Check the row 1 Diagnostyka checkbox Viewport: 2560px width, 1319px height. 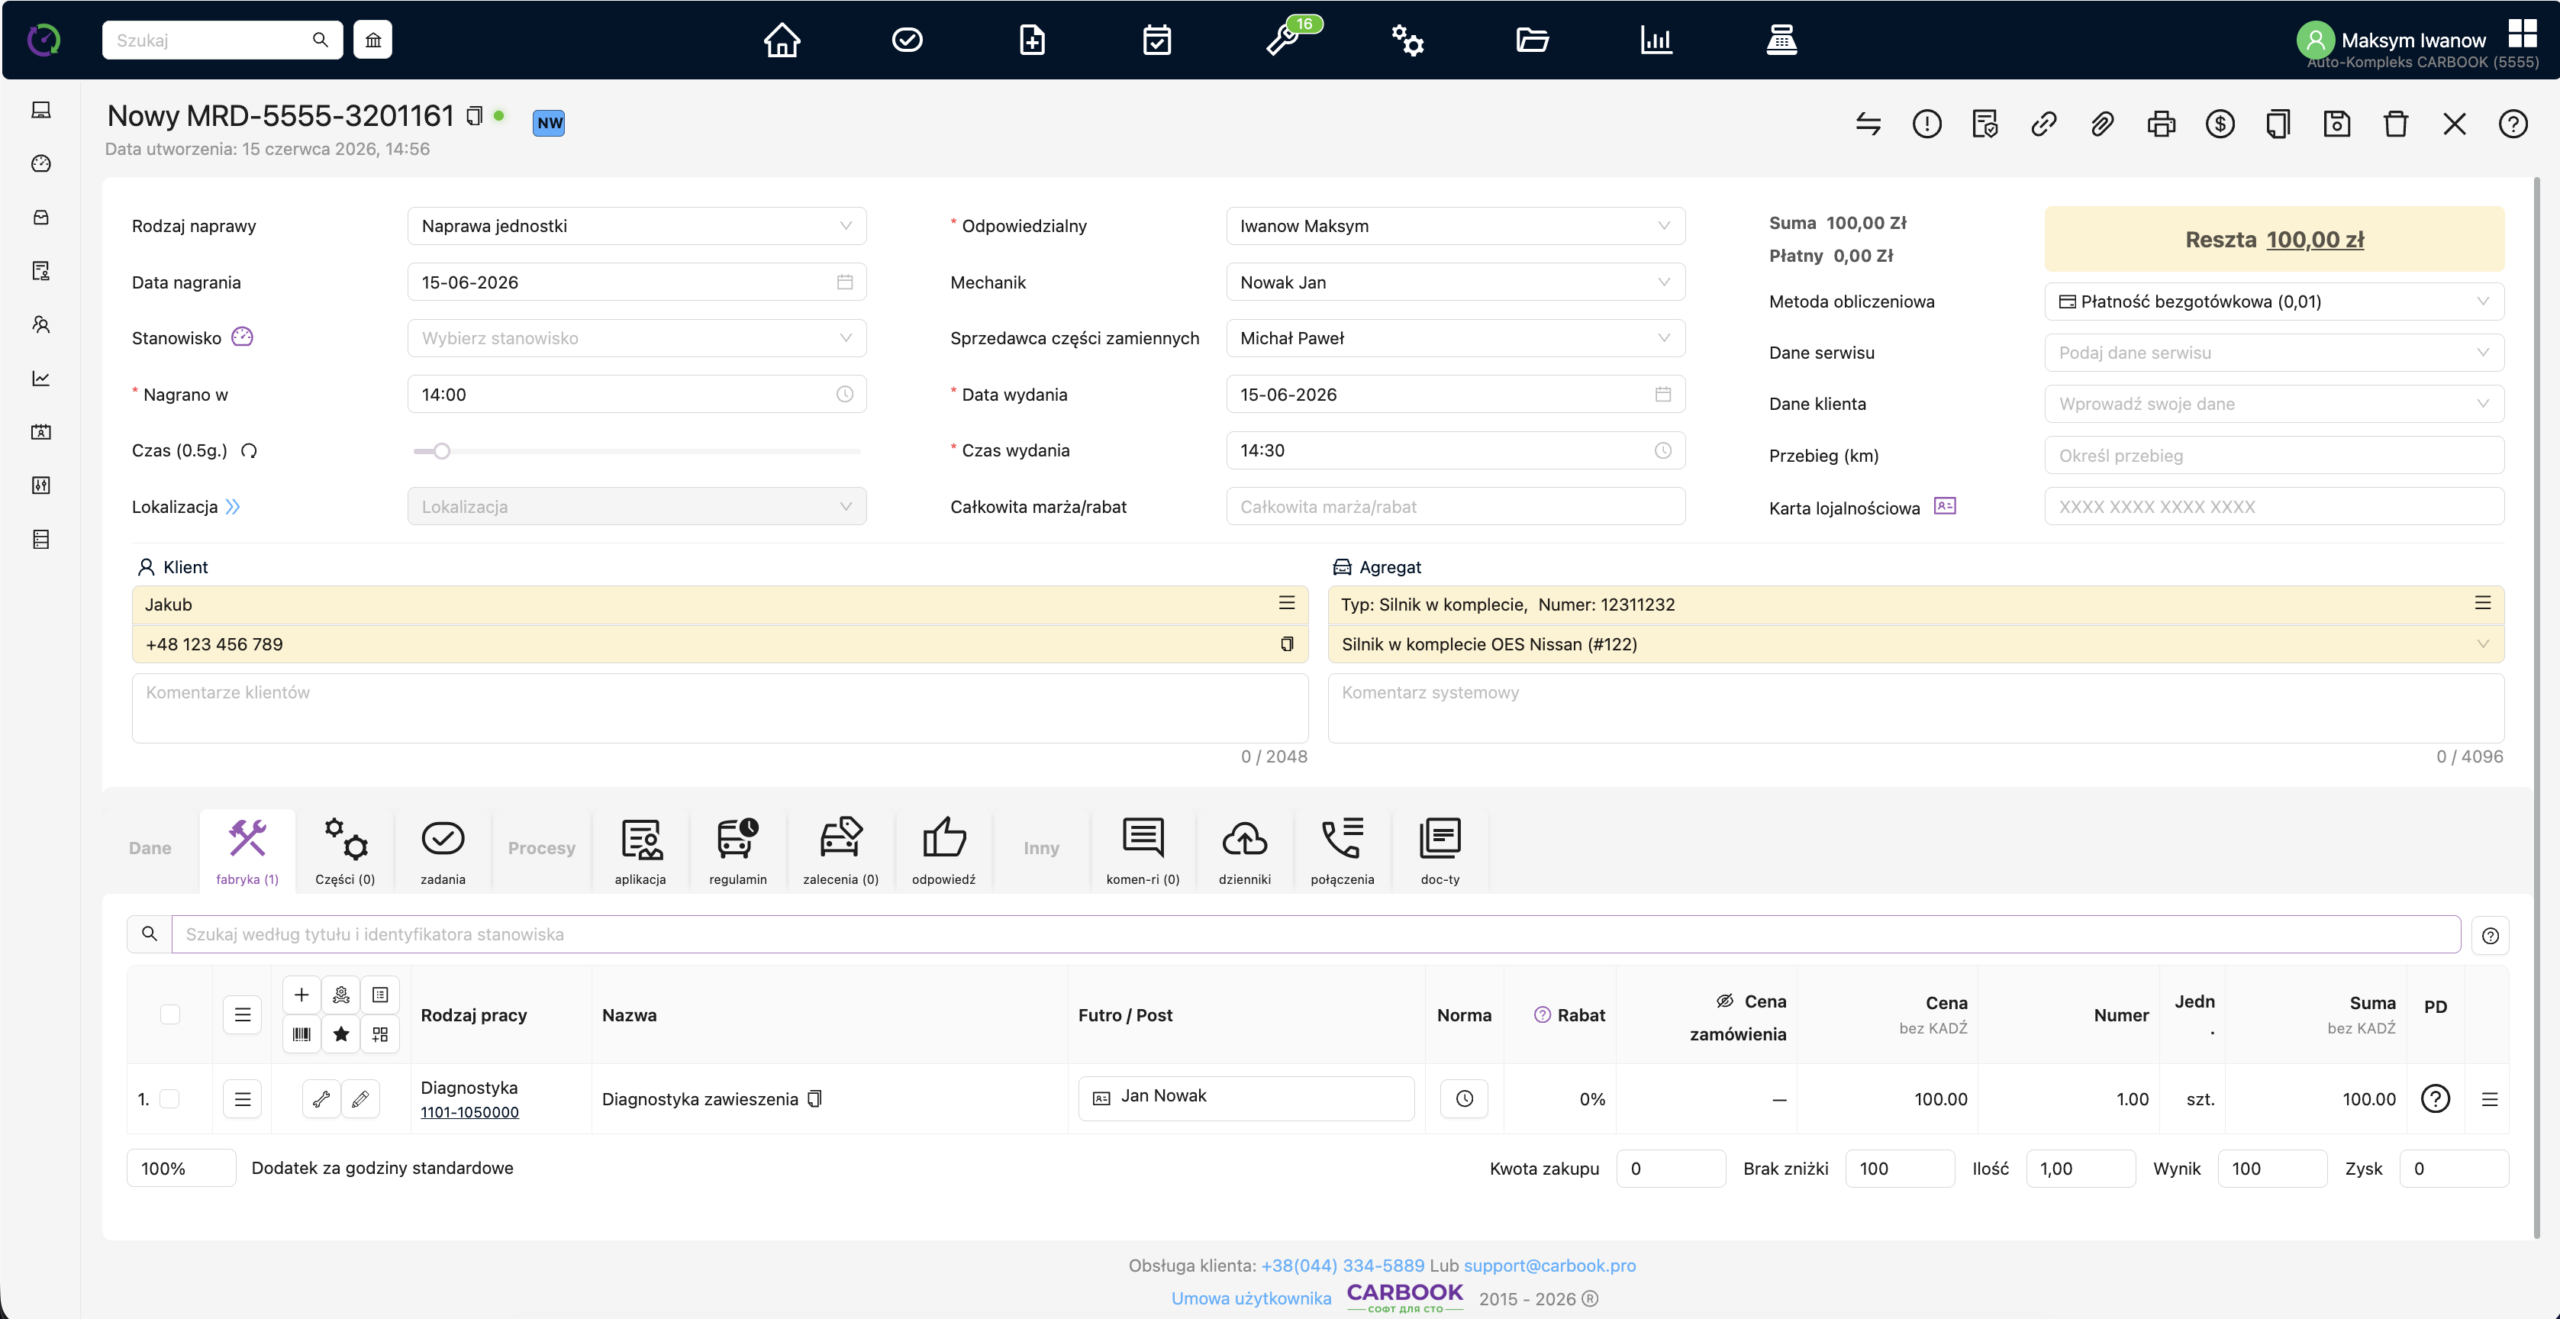pos(170,1099)
